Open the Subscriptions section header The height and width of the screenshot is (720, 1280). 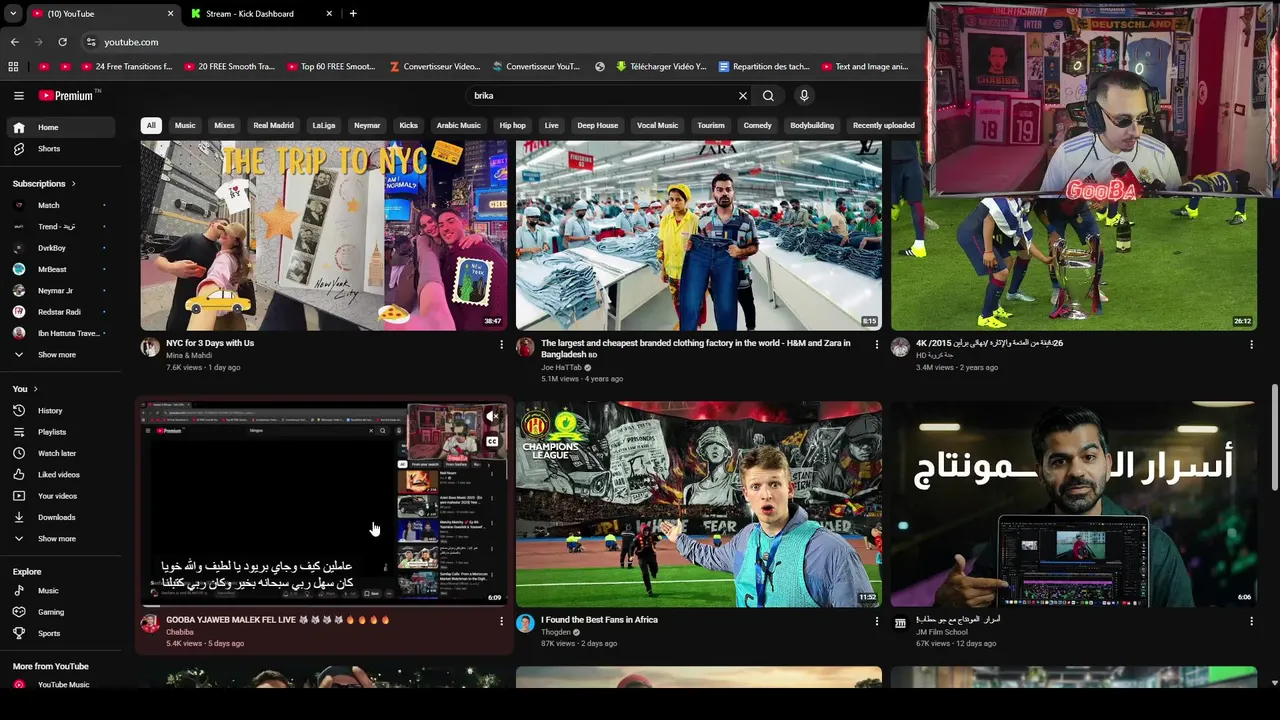(44, 184)
